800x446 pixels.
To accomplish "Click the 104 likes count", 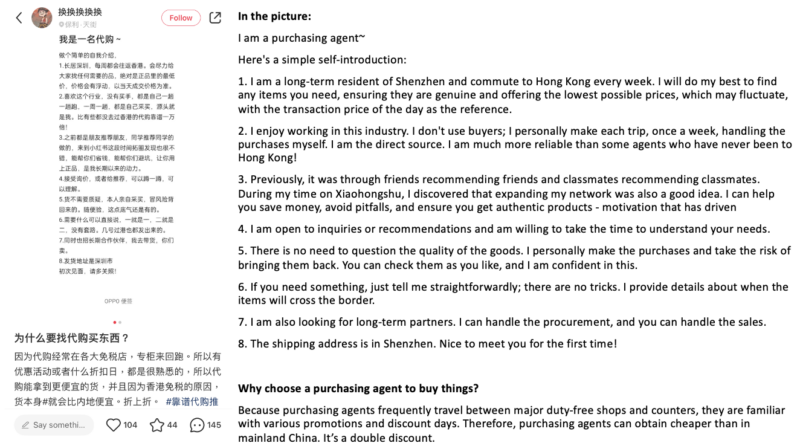I will (131, 426).
